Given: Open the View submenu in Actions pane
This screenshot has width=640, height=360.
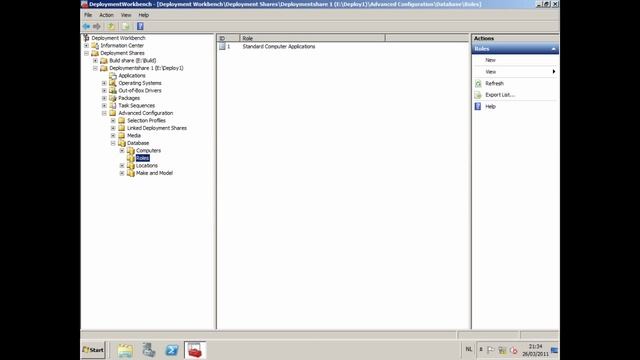Looking at the screenshot, I should 515,72.
